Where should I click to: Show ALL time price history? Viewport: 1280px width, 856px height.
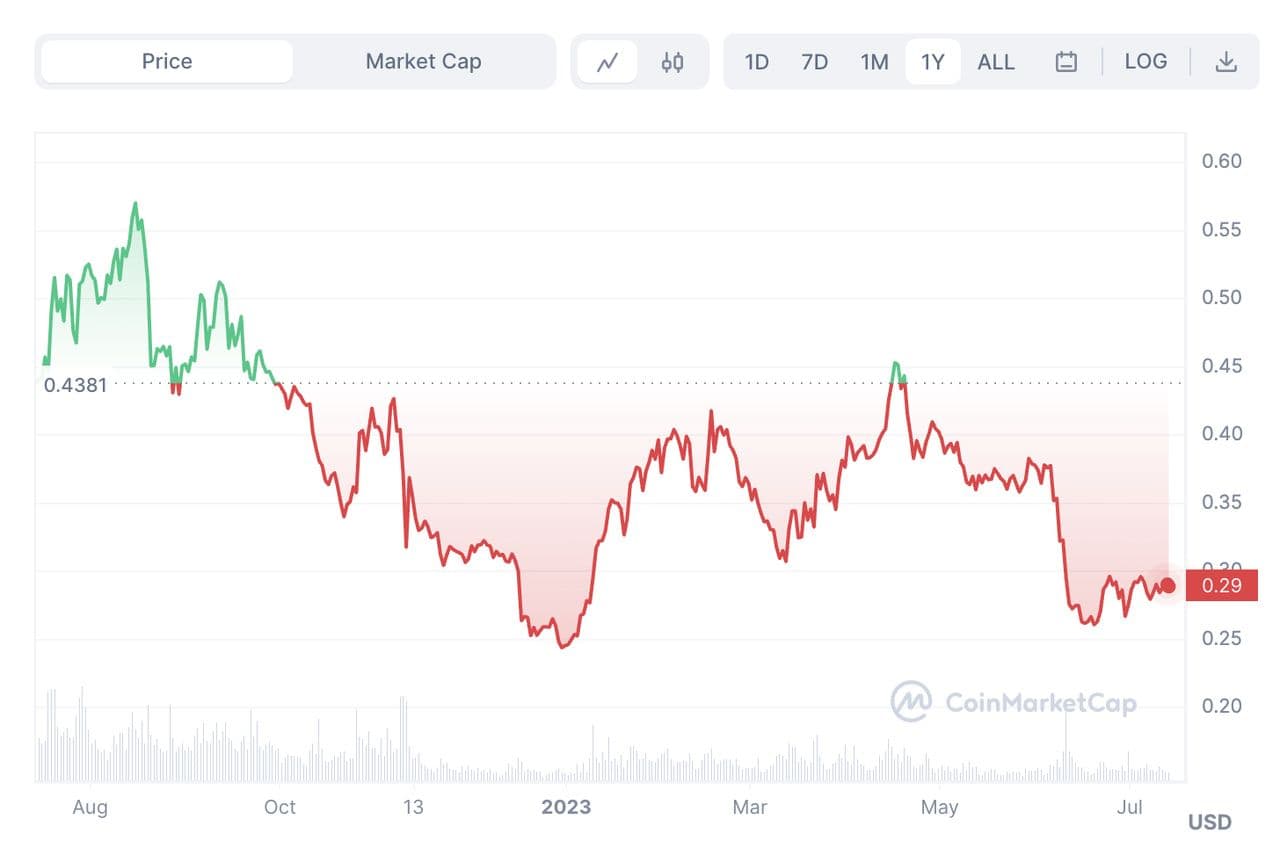[x=995, y=62]
